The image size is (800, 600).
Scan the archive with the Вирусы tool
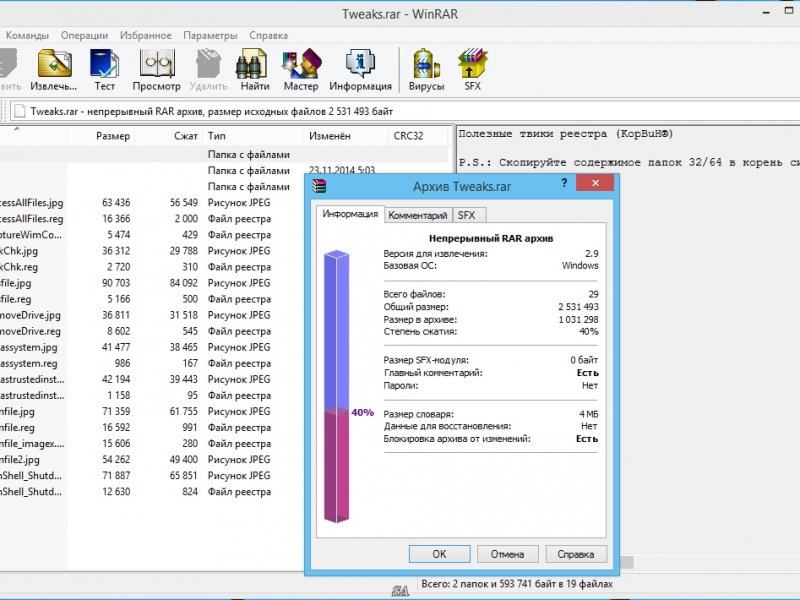tap(426, 70)
